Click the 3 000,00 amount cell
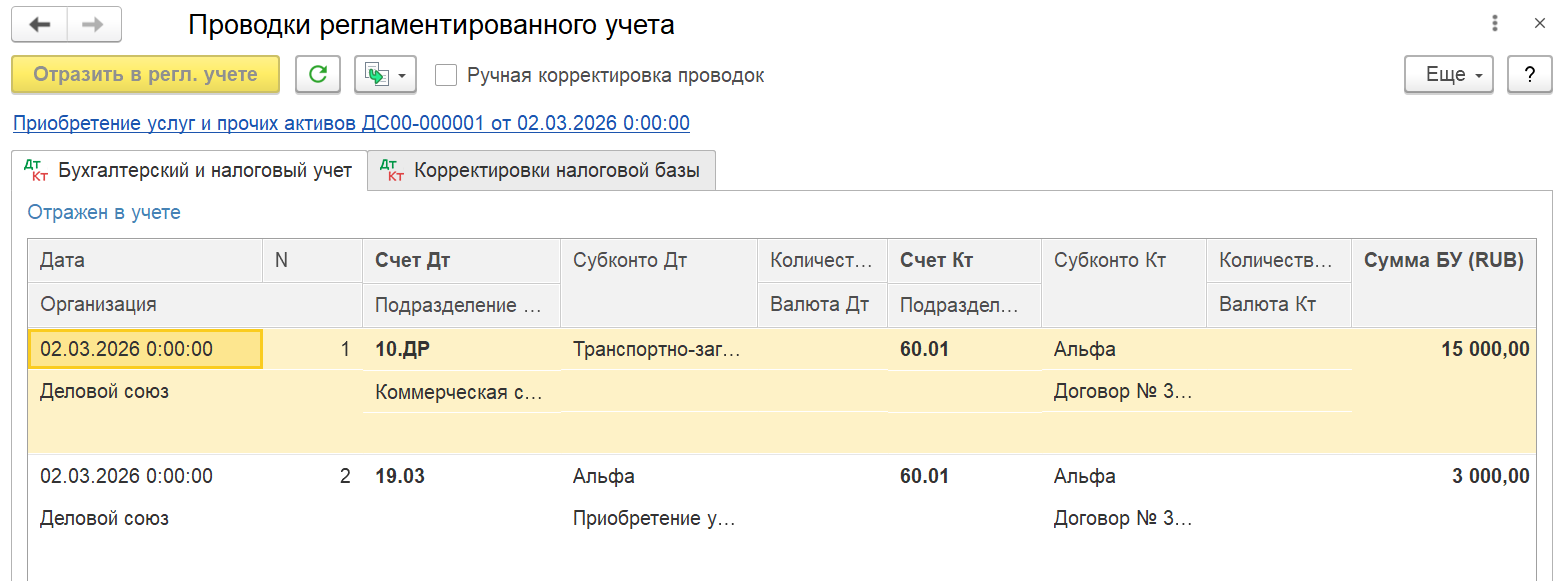The width and height of the screenshot is (1555, 581). [1444, 477]
